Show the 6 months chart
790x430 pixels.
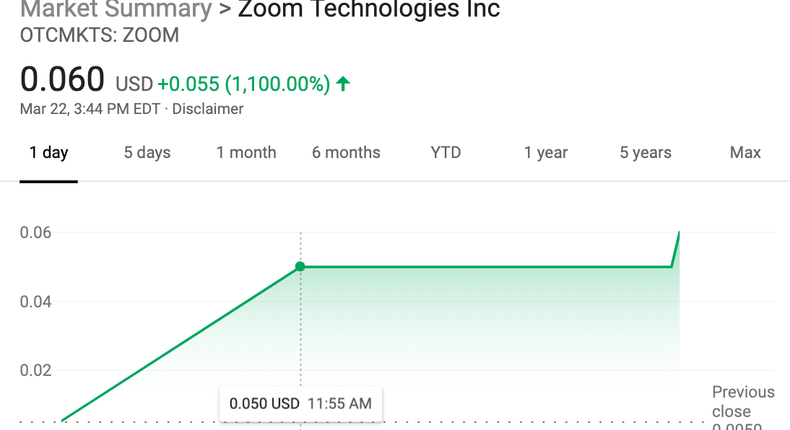pos(346,153)
